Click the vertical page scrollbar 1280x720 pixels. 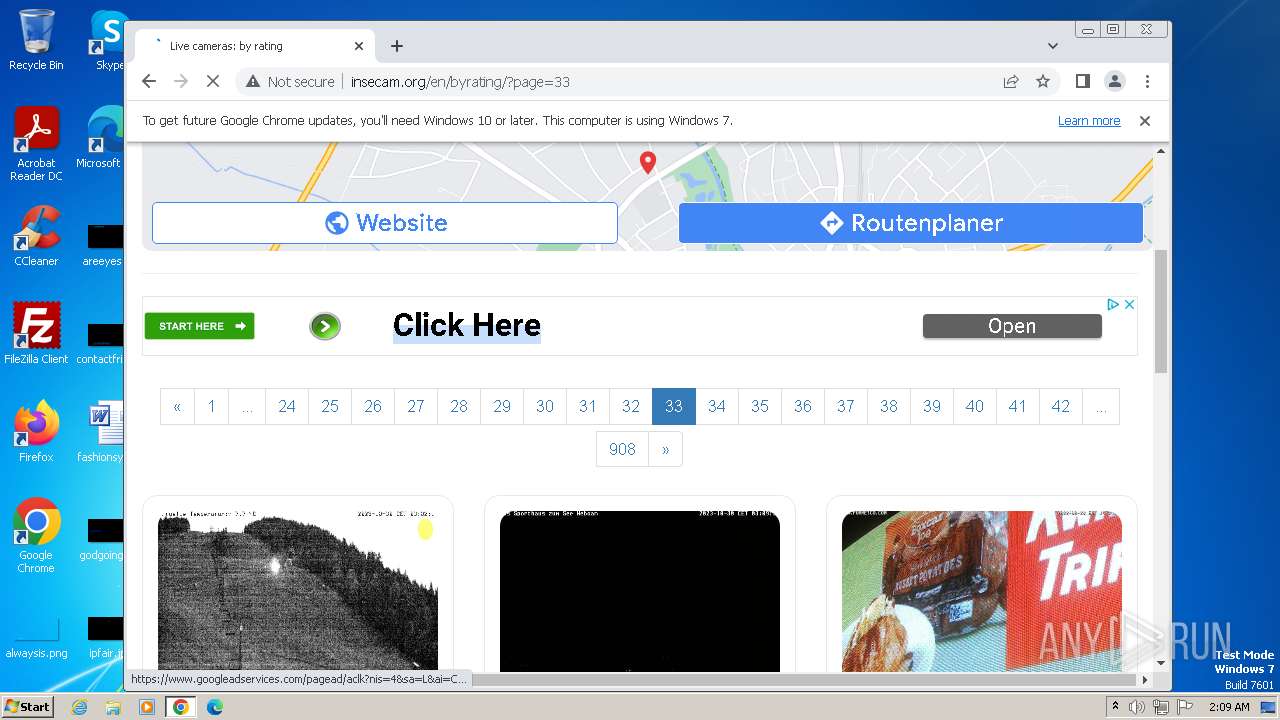[1161, 311]
